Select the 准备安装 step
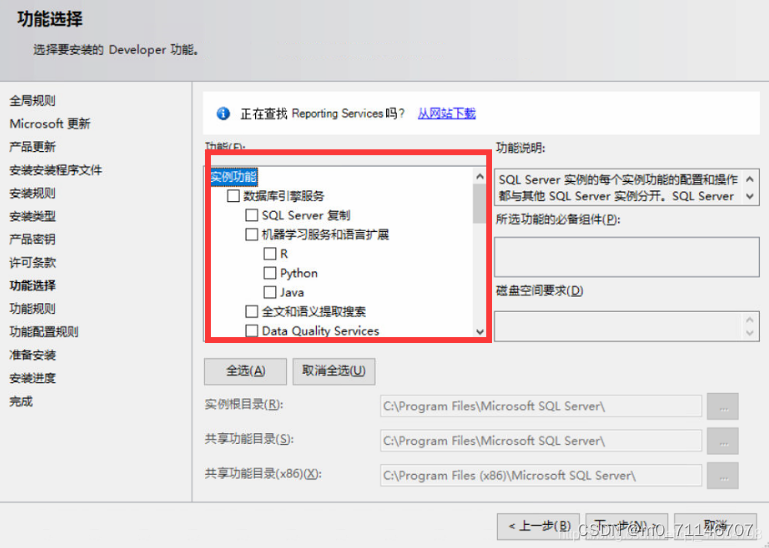Viewport: 769px width, 548px height. [x=32, y=355]
